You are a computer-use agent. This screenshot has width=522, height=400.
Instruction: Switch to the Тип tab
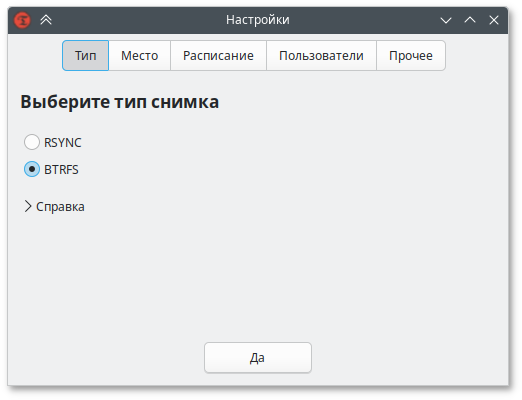click(x=86, y=56)
